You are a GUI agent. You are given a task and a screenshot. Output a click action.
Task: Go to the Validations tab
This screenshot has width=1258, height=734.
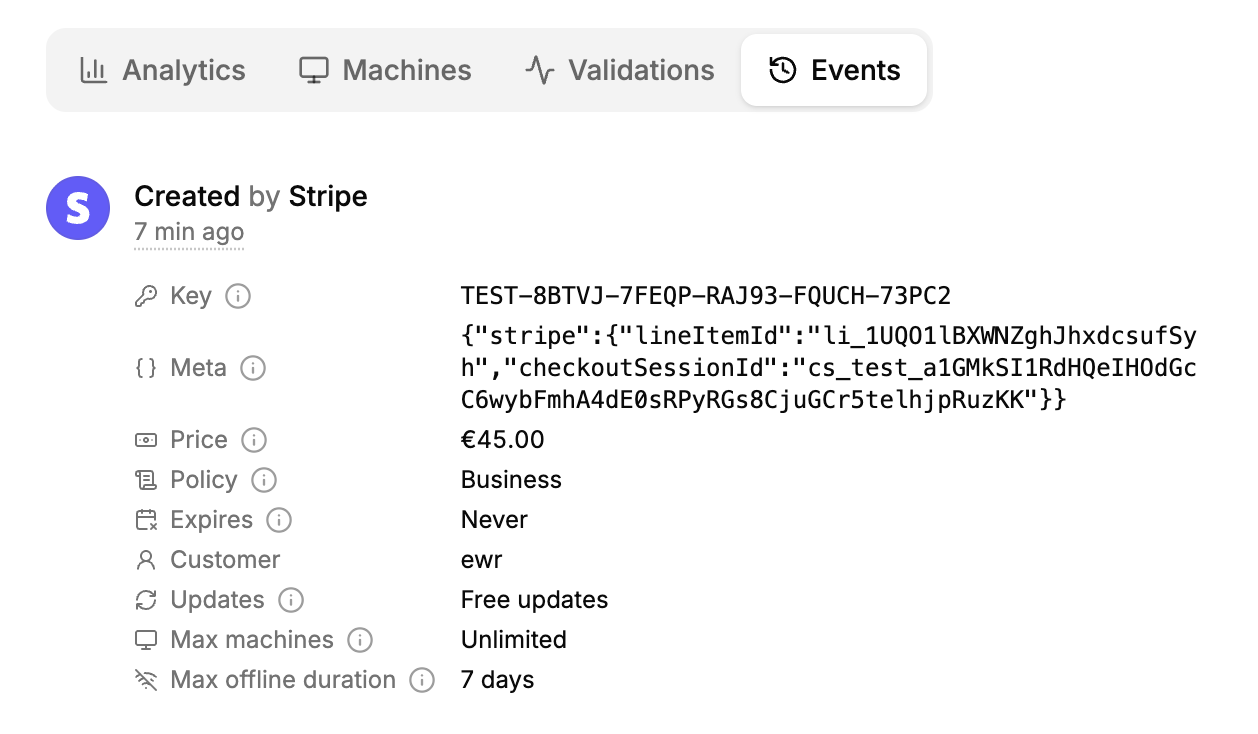(x=620, y=70)
